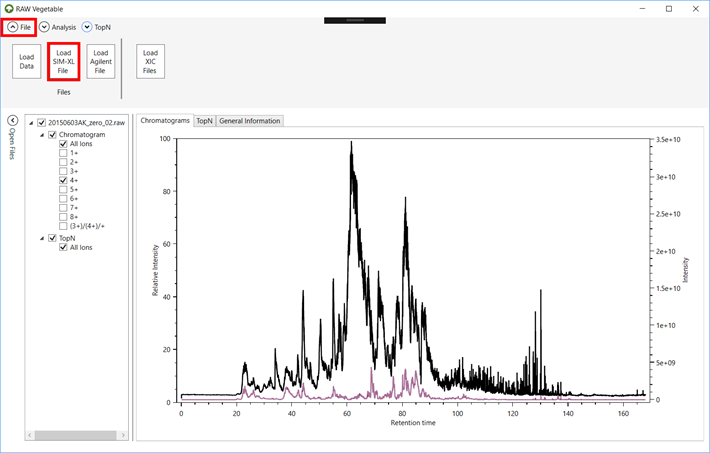Screen dimensions: 710x453
Task: Collapse the TopN tree node
Action: (x=42, y=238)
